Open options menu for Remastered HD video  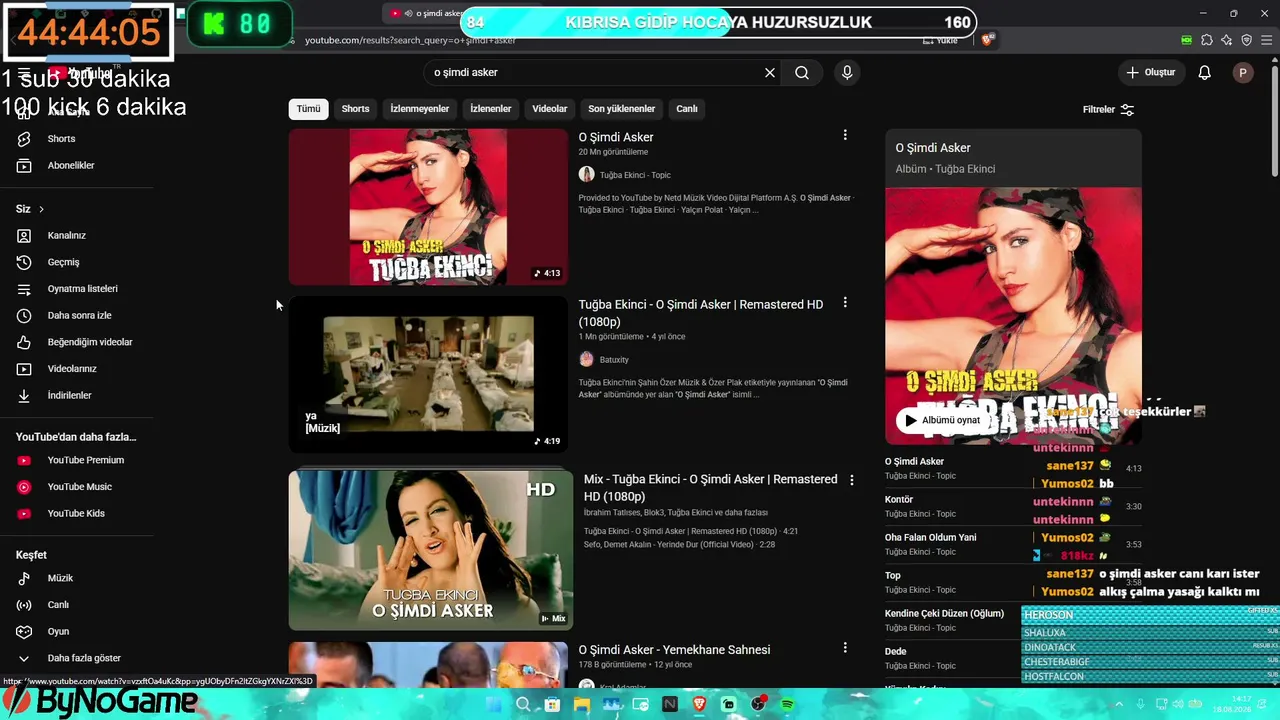click(x=845, y=302)
